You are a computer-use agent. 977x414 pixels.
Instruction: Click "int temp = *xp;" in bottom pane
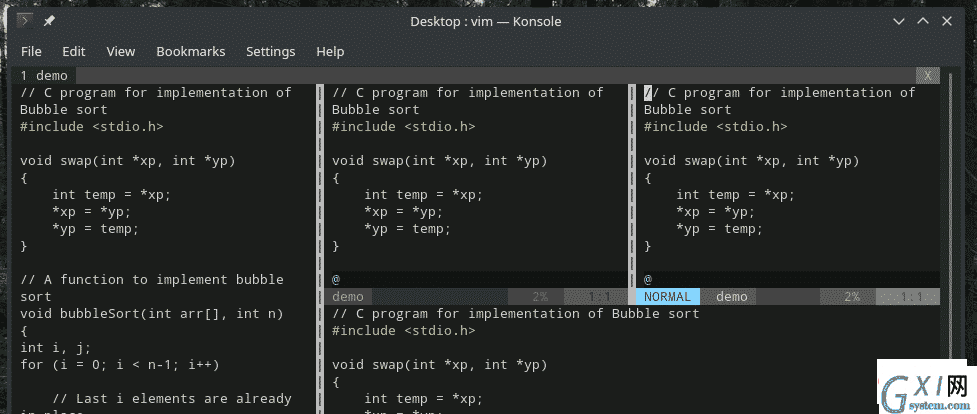[424, 398]
